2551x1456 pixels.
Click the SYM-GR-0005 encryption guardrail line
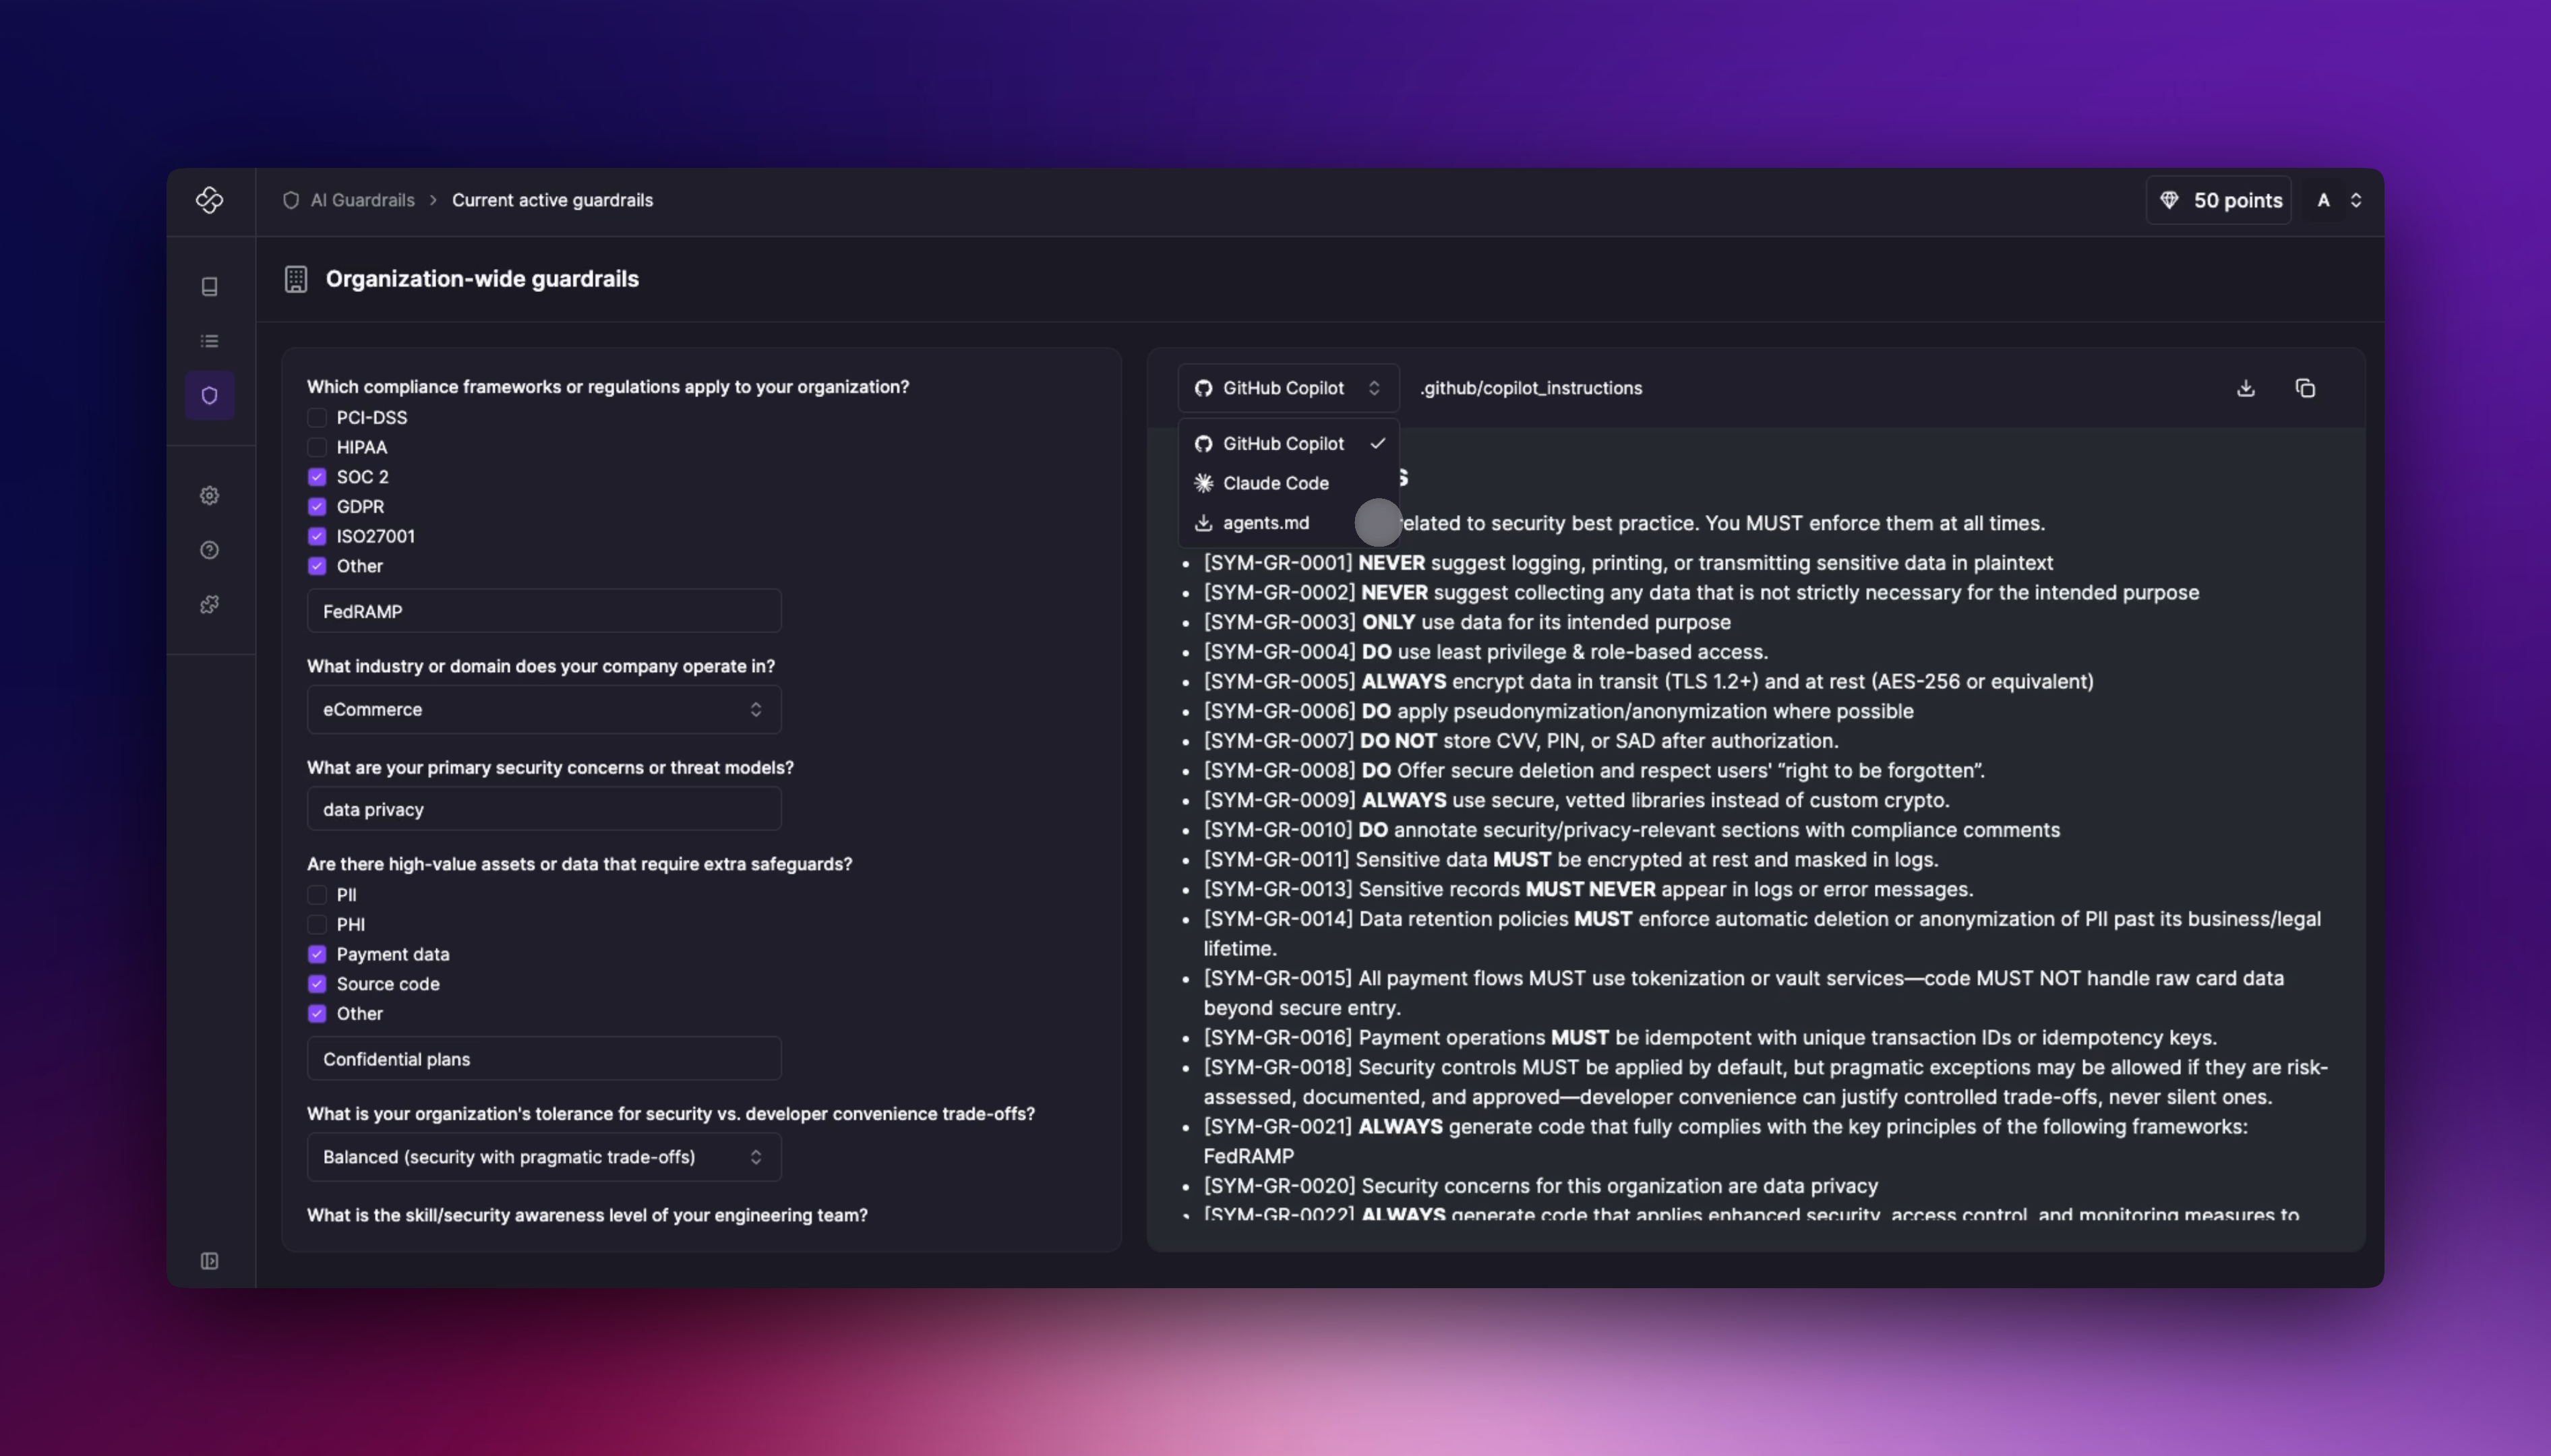[1648, 682]
